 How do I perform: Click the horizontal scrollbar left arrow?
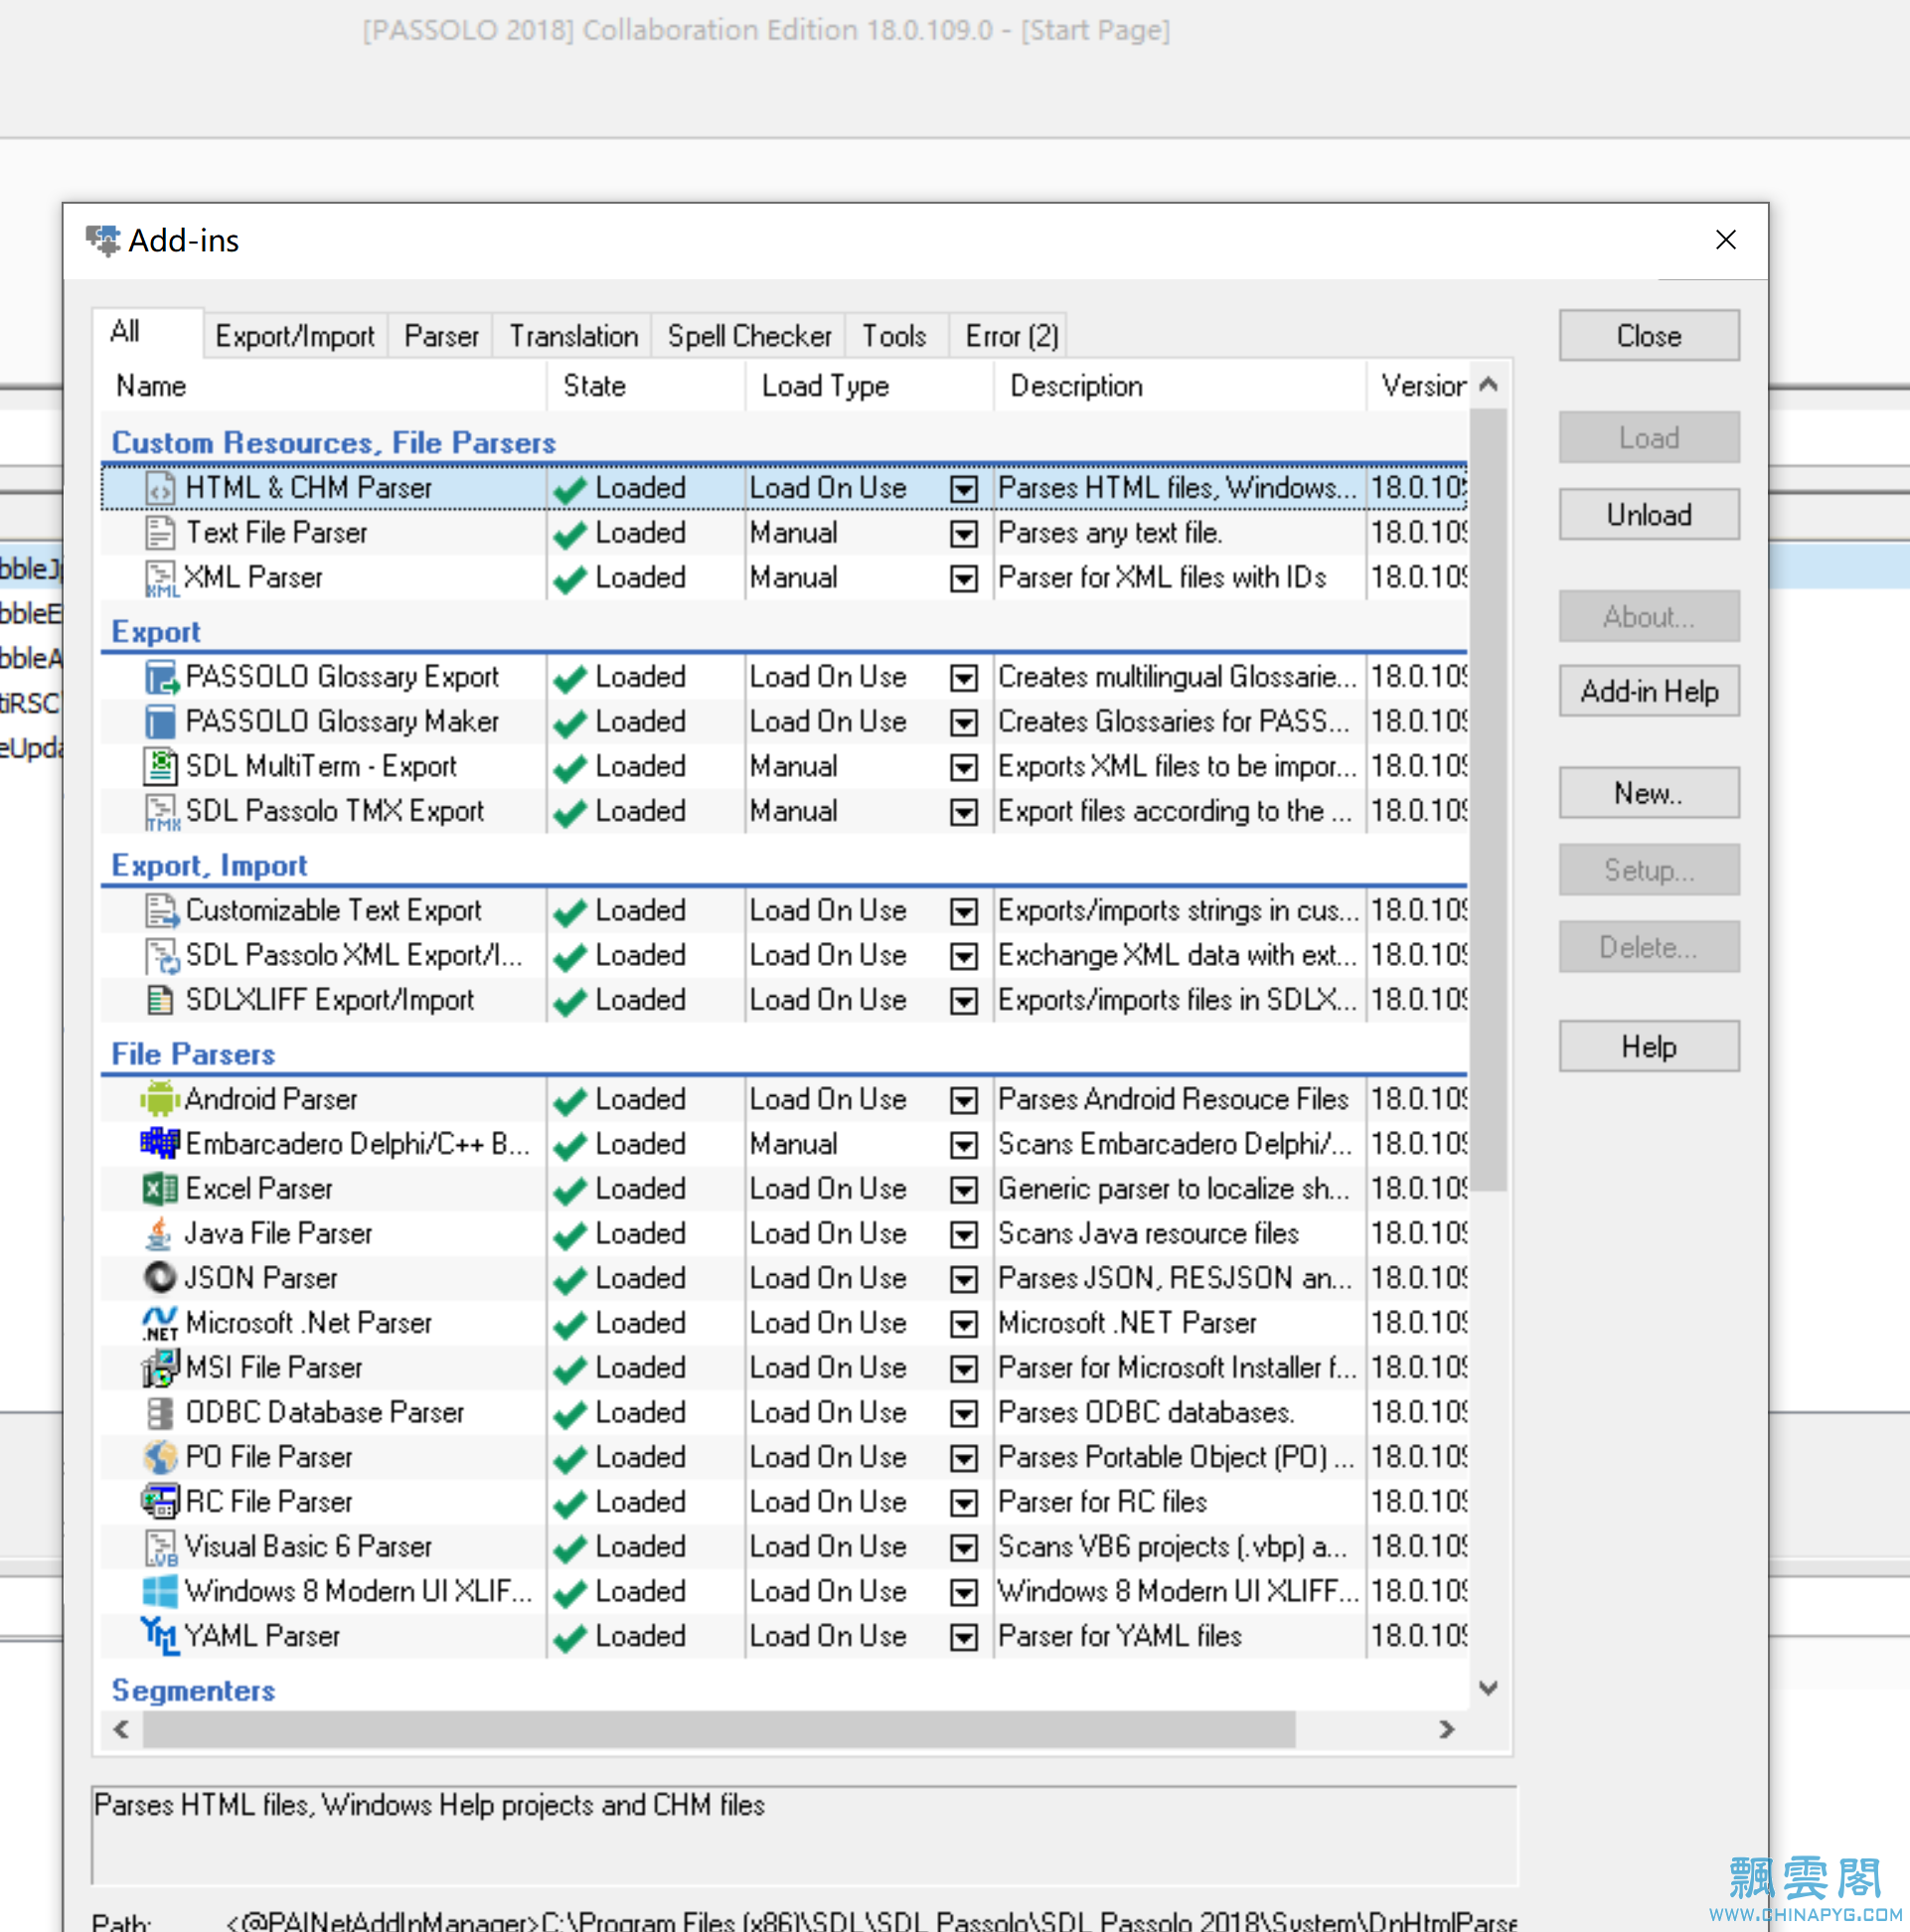(121, 1730)
